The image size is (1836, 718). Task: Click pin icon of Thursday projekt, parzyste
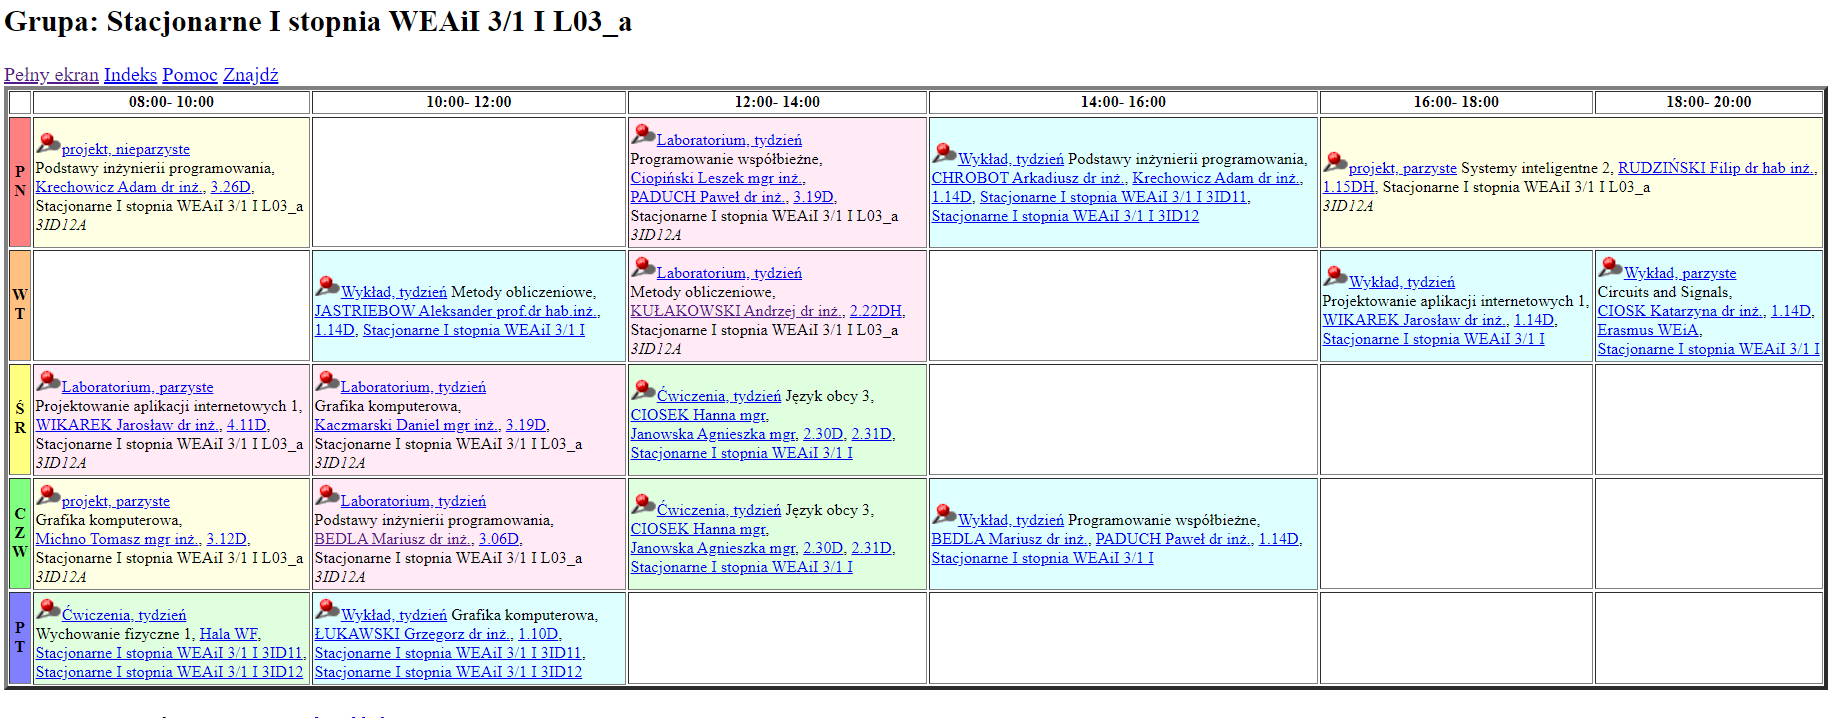[48, 495]
